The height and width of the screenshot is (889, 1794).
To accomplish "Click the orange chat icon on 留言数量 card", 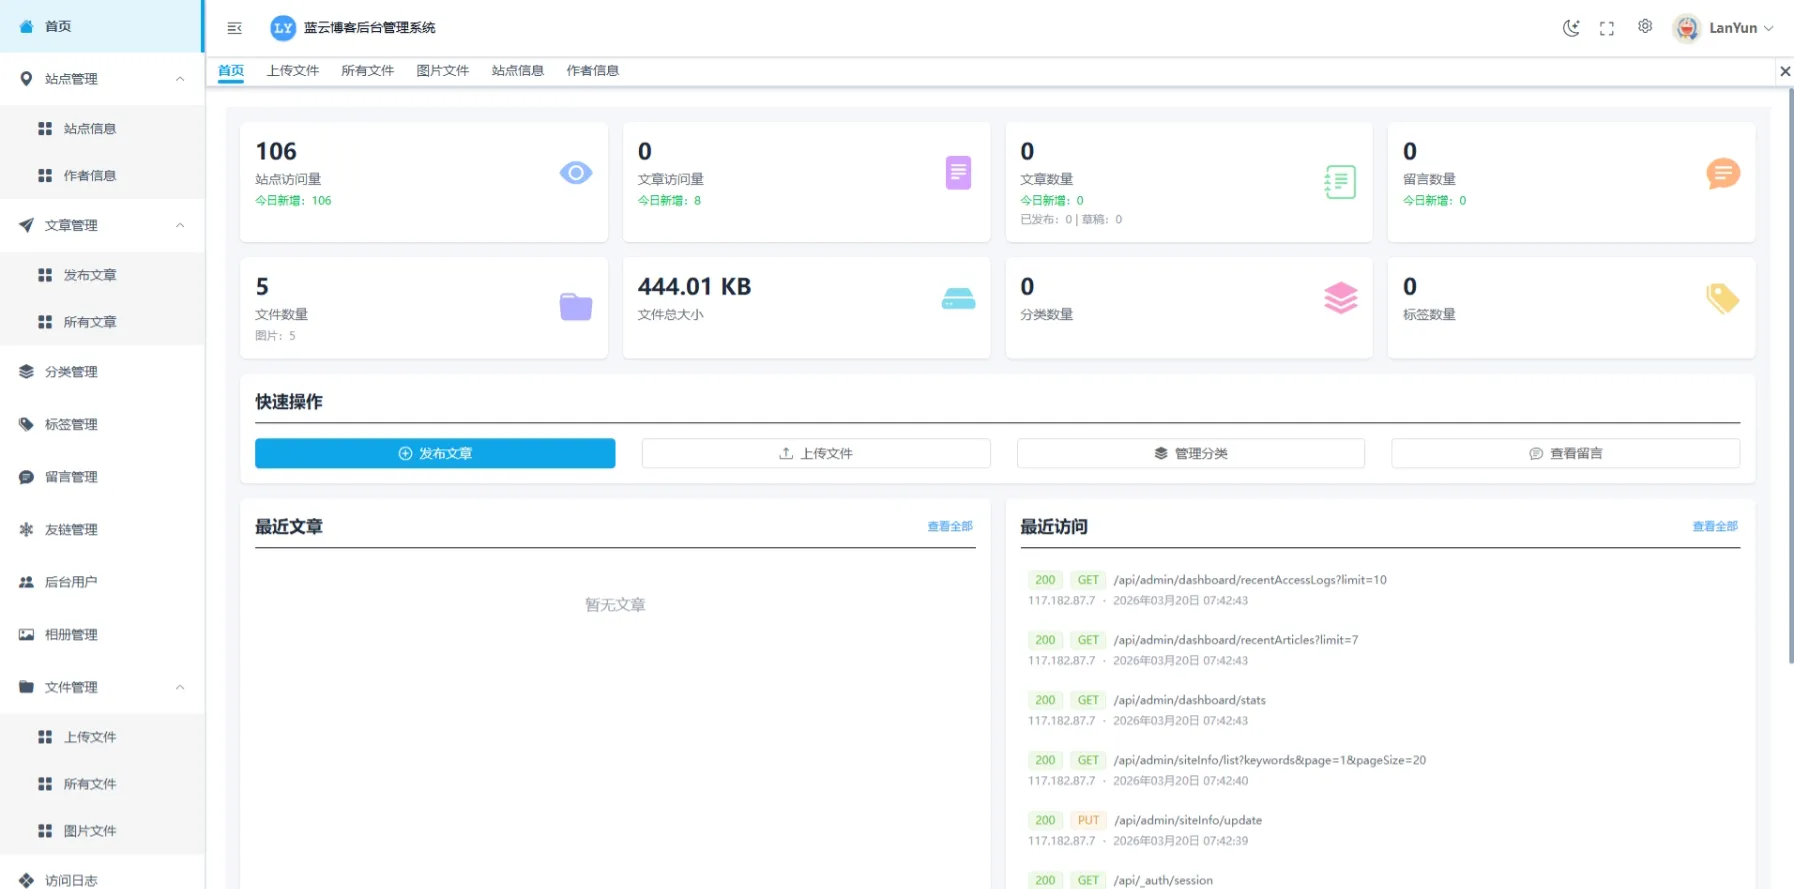I will click(1722, 174).
